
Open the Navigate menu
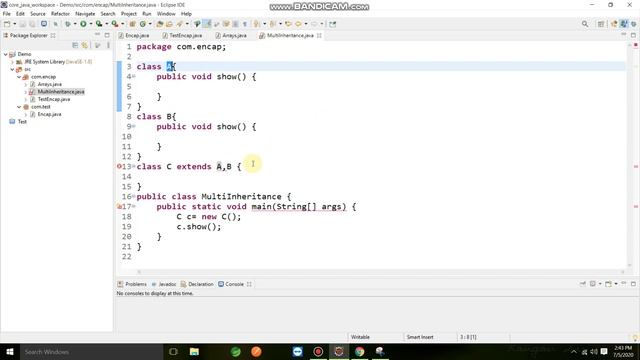point(85,14)
